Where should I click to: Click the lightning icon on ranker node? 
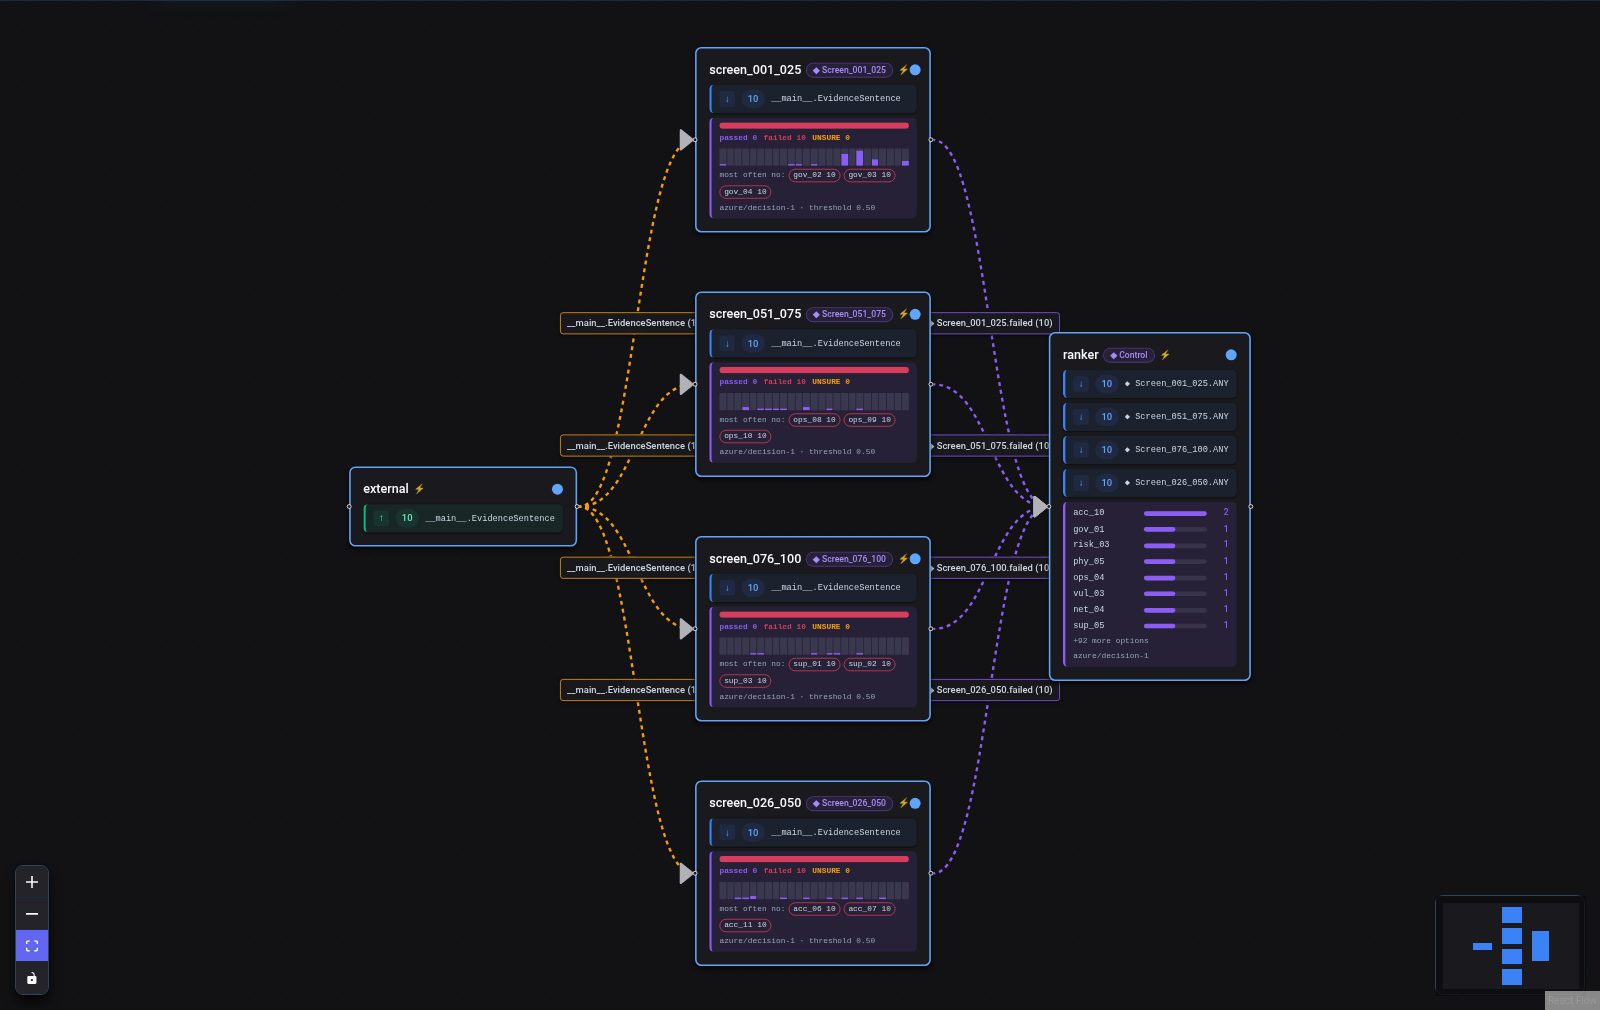(1165, 355)
